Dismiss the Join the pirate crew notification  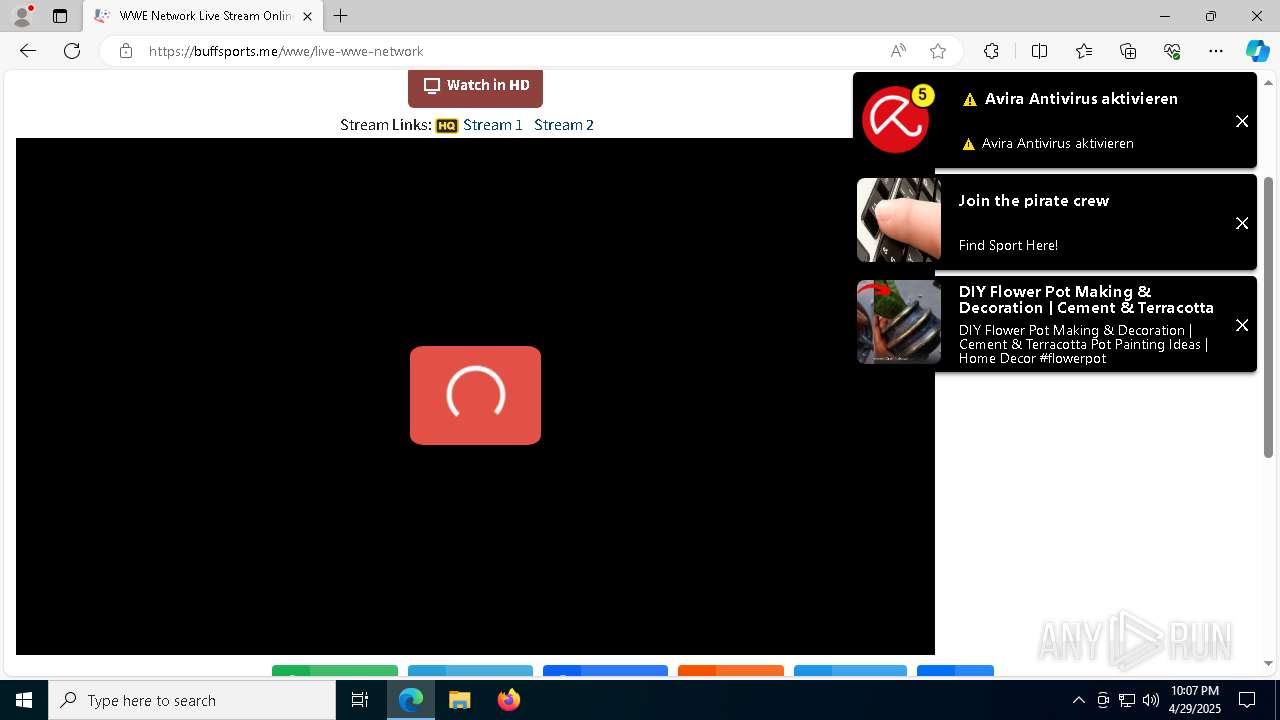1242,223
